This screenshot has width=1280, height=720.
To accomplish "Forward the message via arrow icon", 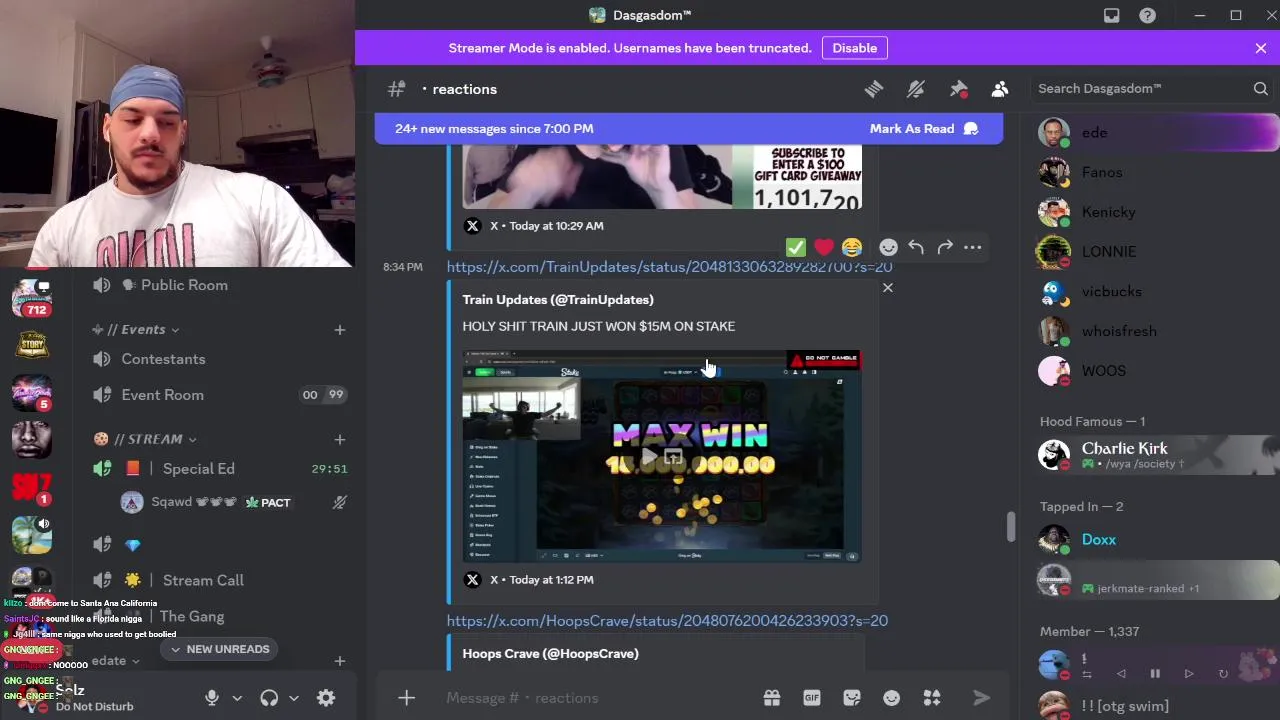I will click(945, 247).
